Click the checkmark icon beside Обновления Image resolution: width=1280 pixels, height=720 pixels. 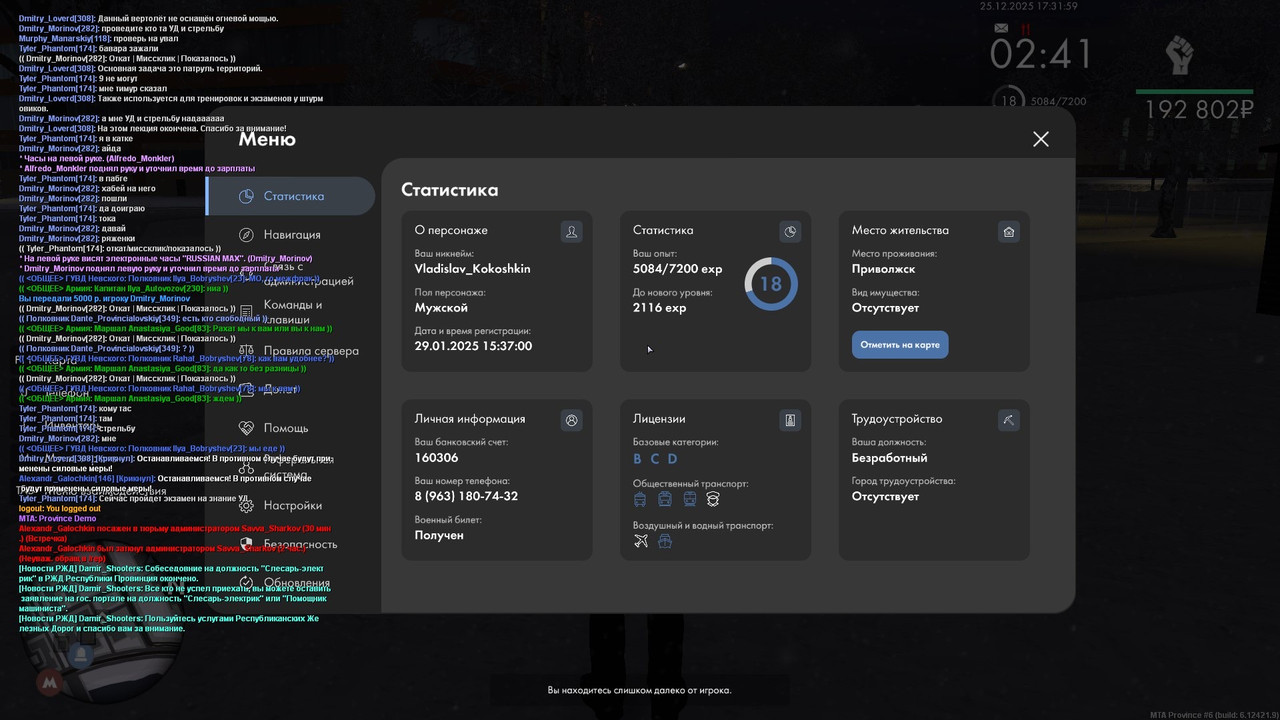(x=246, y=582)
